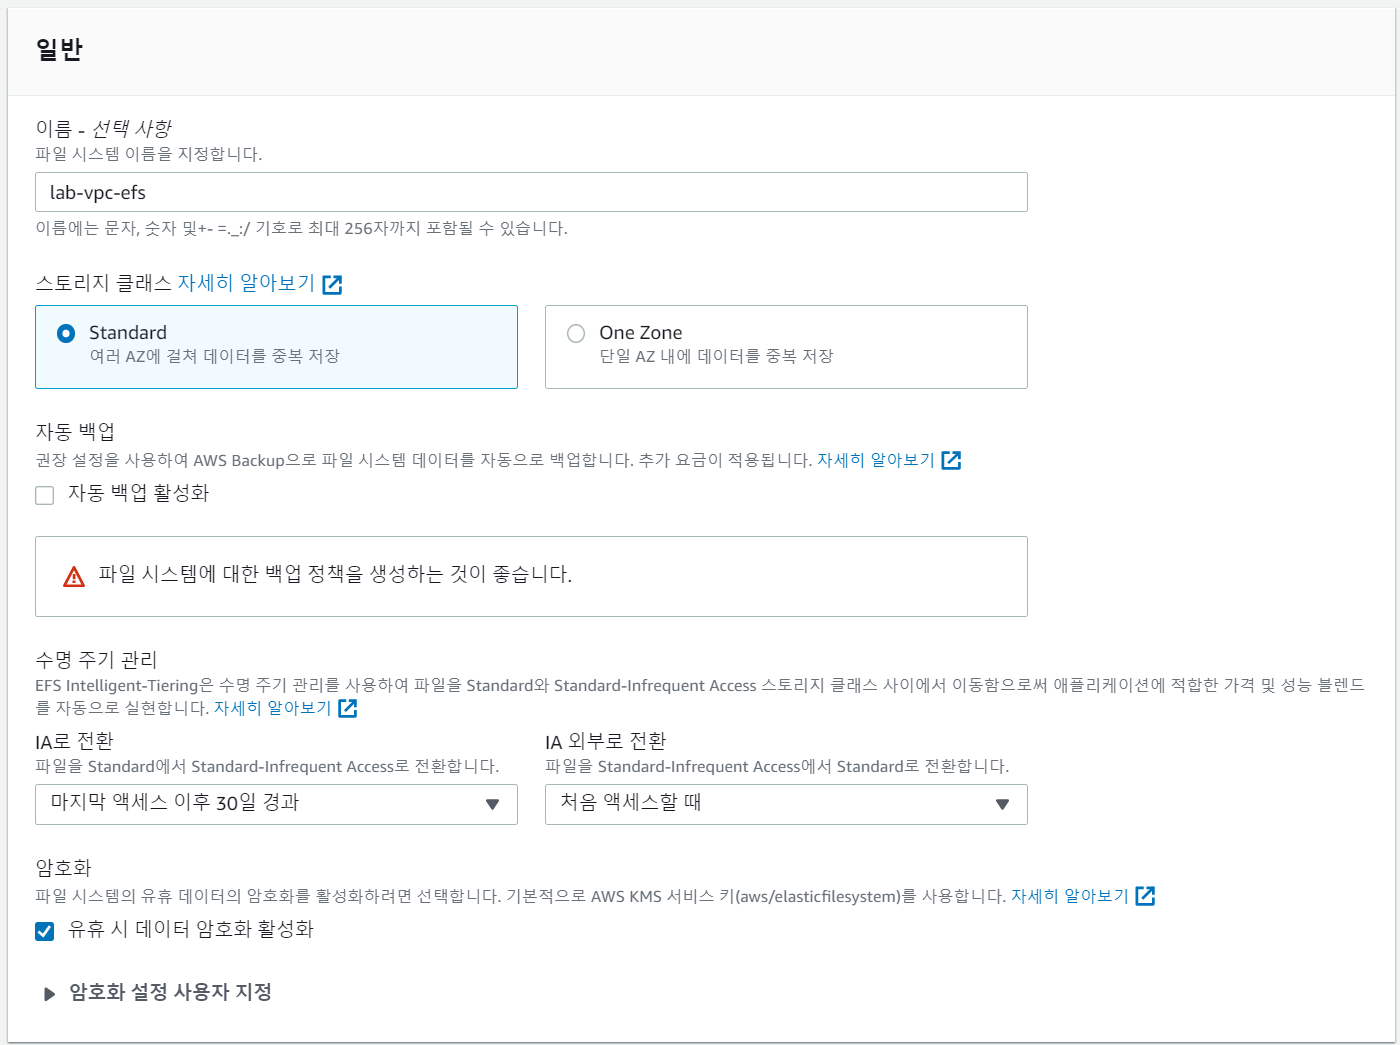This screenshot has width=1400, height=1045.
Task: Click the lab-vpc-efs name input field
Action: click(x=530, y=192)
